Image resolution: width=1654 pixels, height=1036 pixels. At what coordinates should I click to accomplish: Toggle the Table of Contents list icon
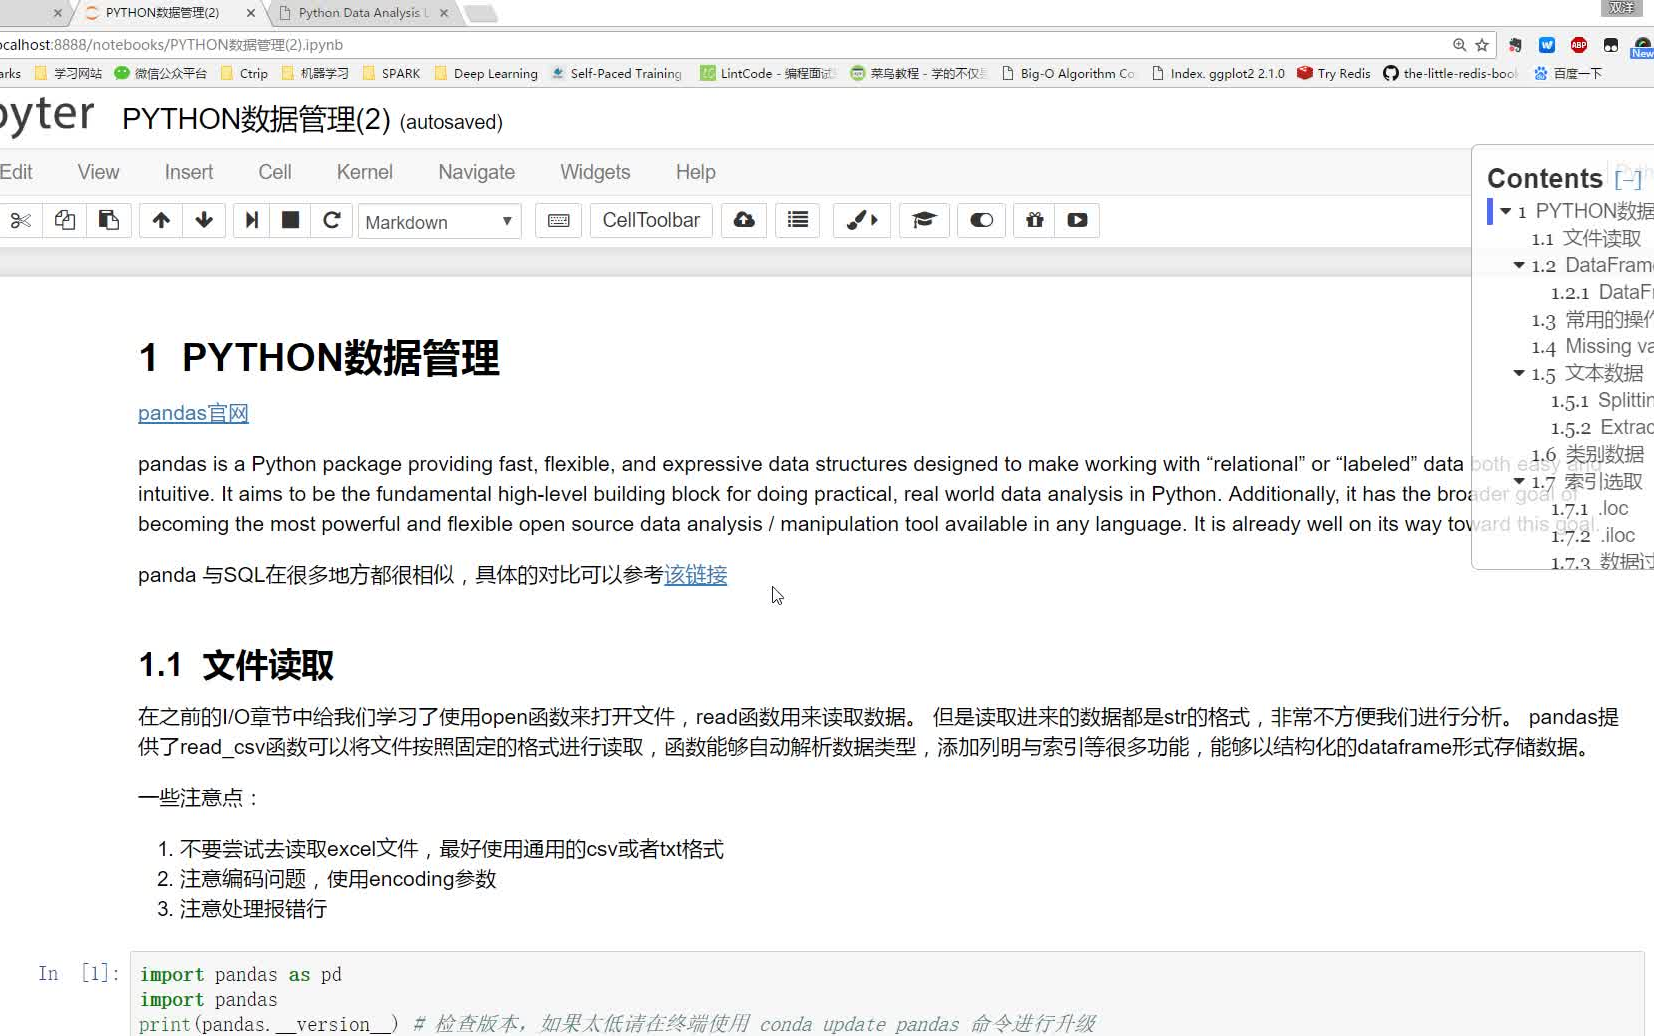(x=797, y=221)
